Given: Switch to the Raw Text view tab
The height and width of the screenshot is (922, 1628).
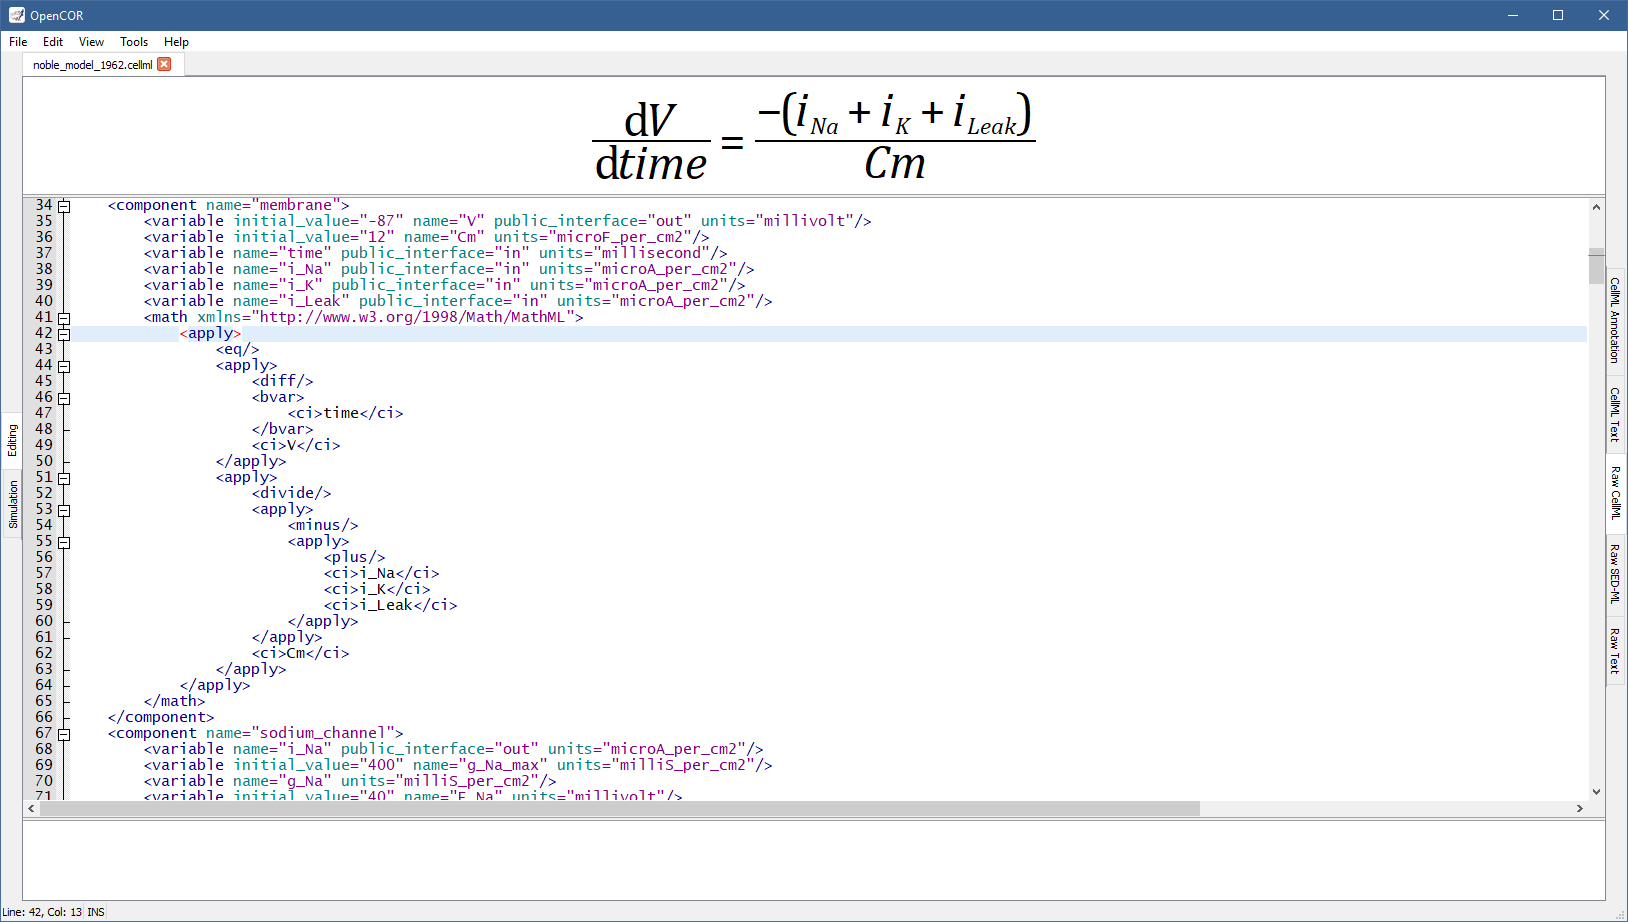Looking at the screenshot, I should [x=1614, y=651].
